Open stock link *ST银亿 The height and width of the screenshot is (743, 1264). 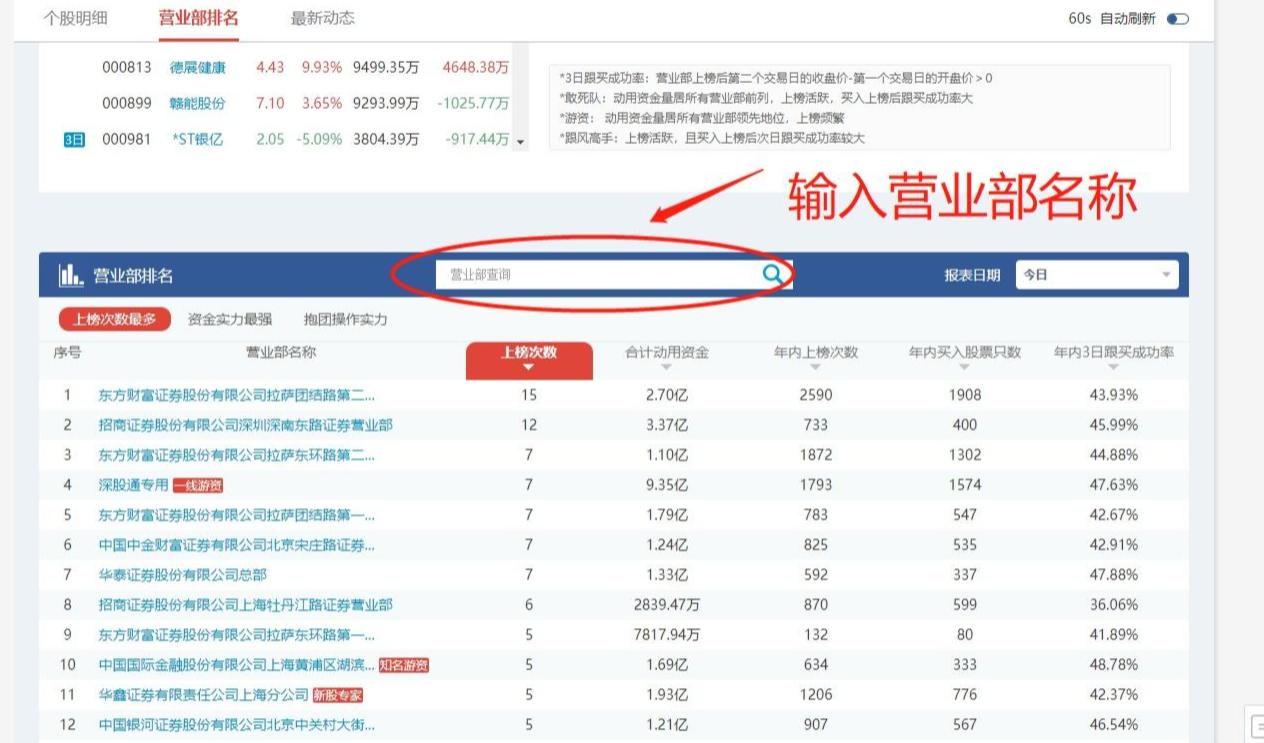pos(197,140)
